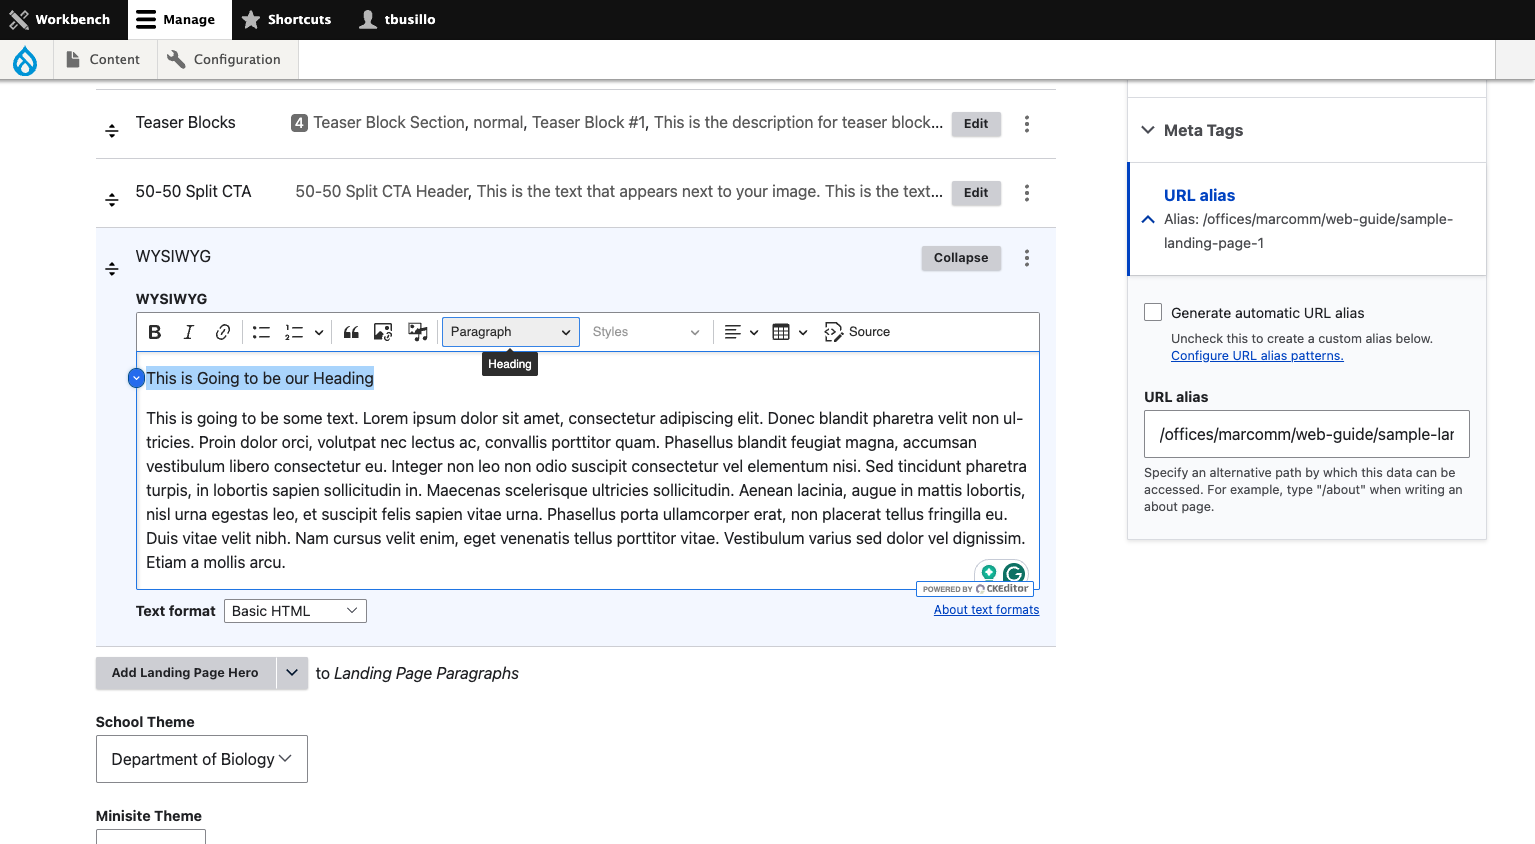The height and width of the screenshot is (844, 1535).
Task: Apply bulleted list formatting
Action: (x=261, y=332)
